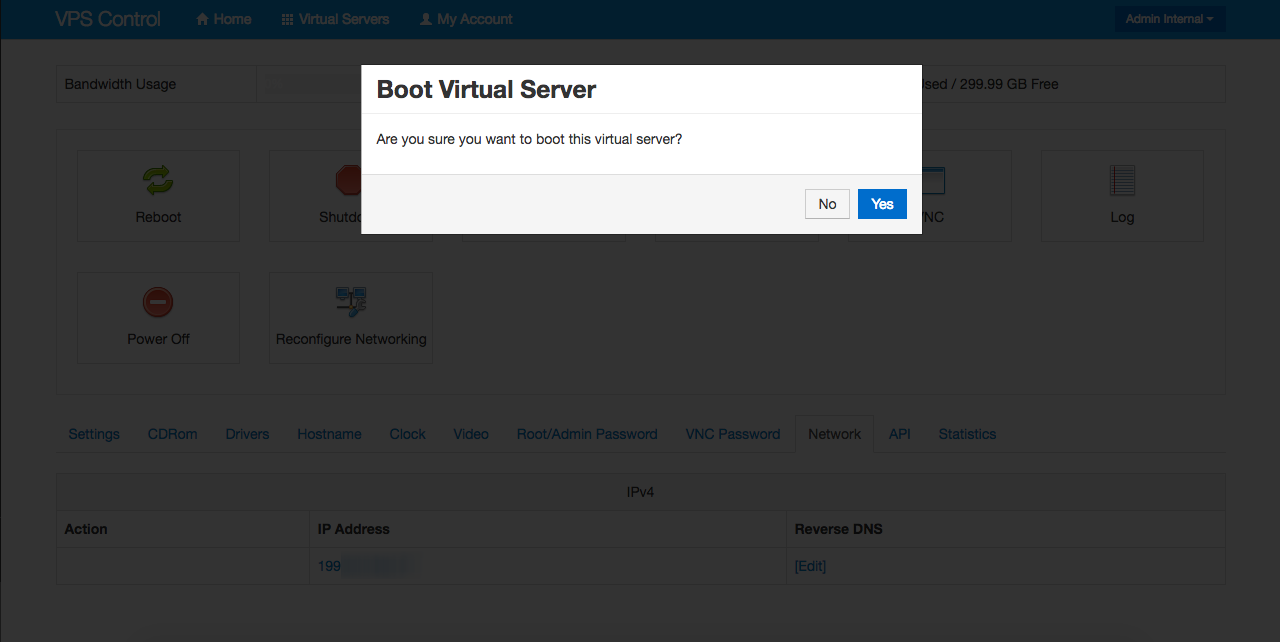Open the API tab
Screen dimensions: 1280x642
click(900, 434)
